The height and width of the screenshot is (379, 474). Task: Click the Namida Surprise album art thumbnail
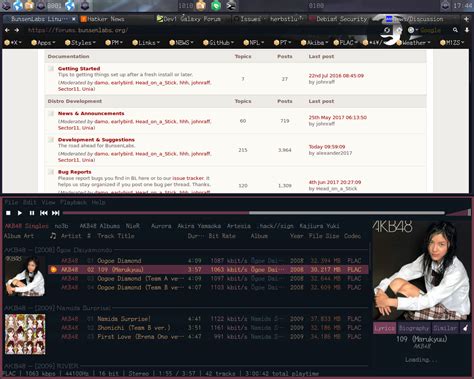[x=25, y=334]
